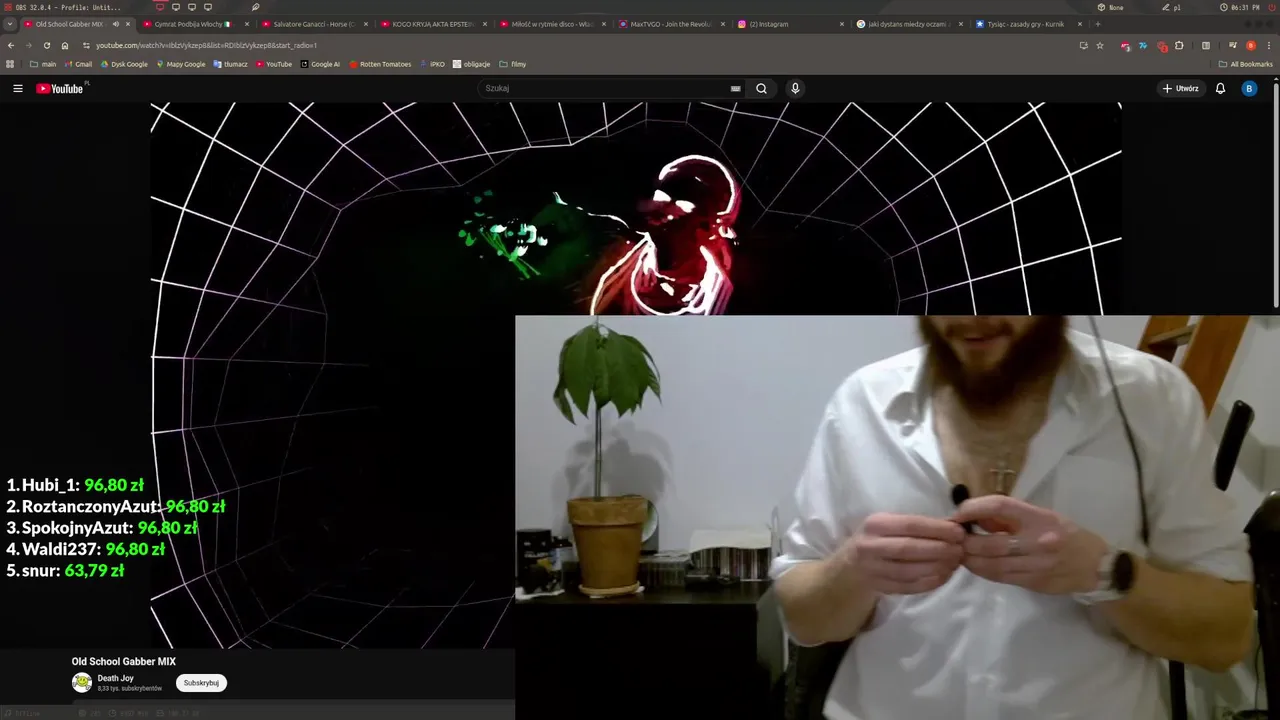Viewport: 1280px width, 720px height.
Task: Open the Gmail bookmark
Action: (77, 64)
